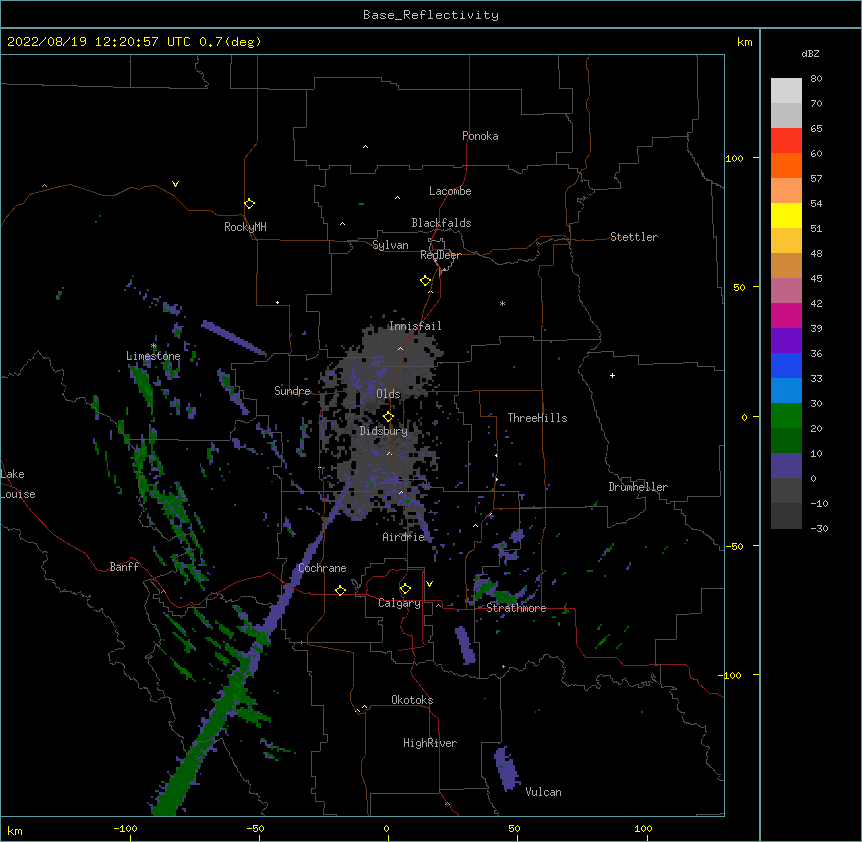Click the Innisfail city label
This screenshot has height=842, width=862.
[415, 326]
